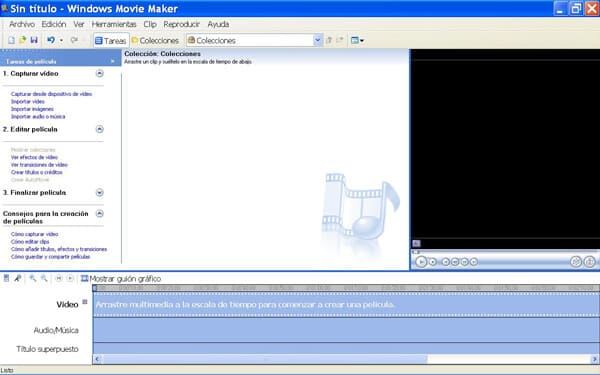
Task: Open the Ayuda menu
Action: [x=218, y=24]
